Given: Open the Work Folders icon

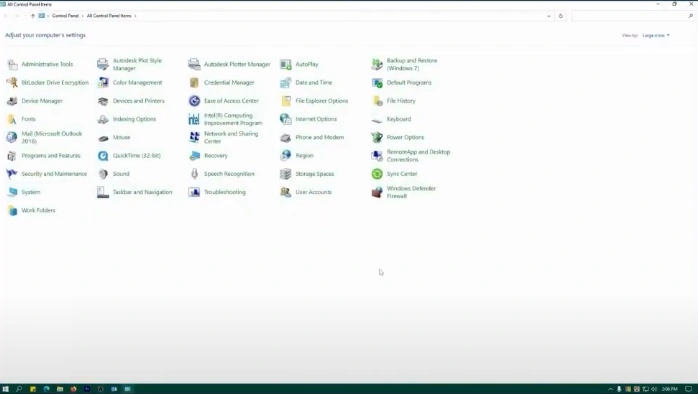Looking at the screenshot, I should (x=12, y=211).
